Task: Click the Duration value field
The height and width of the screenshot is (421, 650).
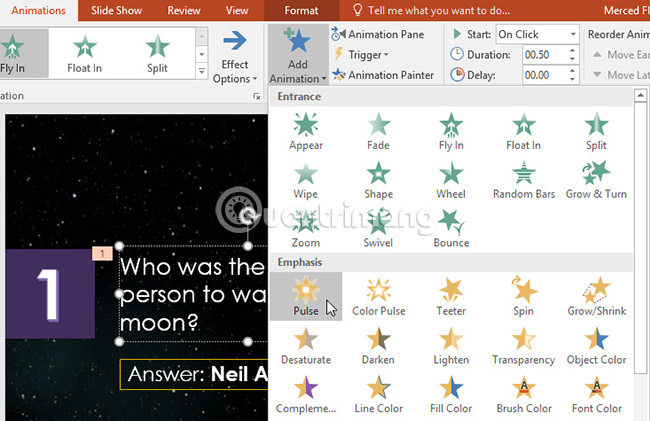Action: [544, 55]
